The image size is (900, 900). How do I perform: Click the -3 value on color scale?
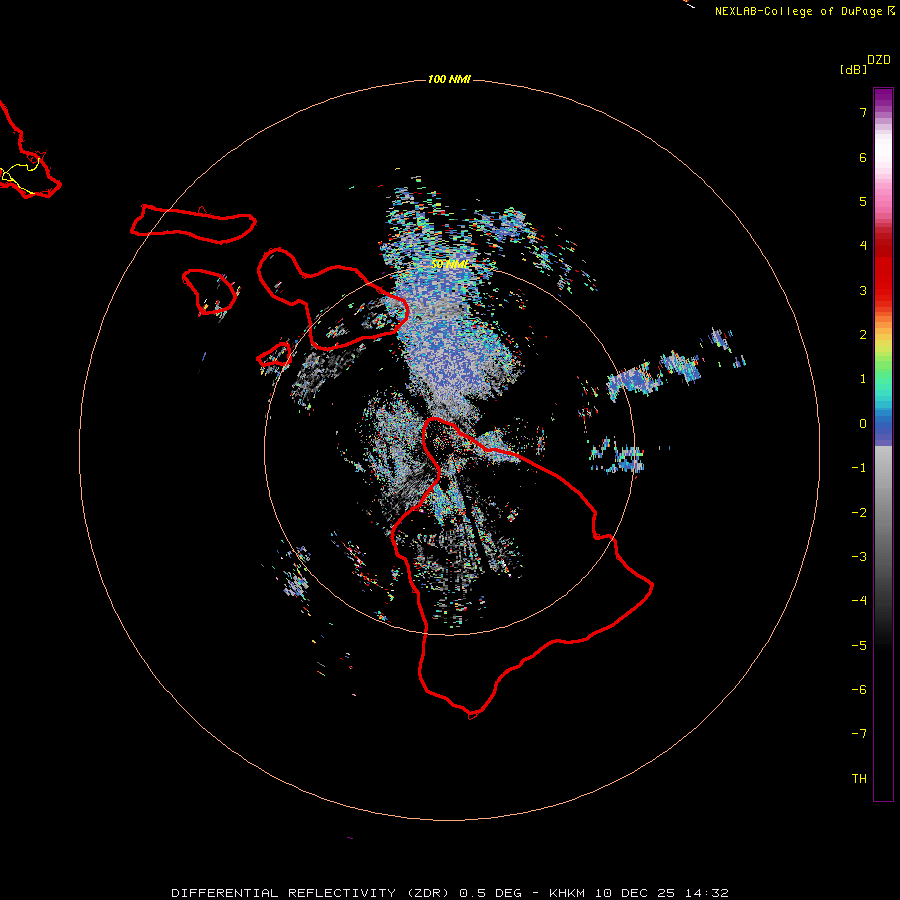click(x=859, y=557)
